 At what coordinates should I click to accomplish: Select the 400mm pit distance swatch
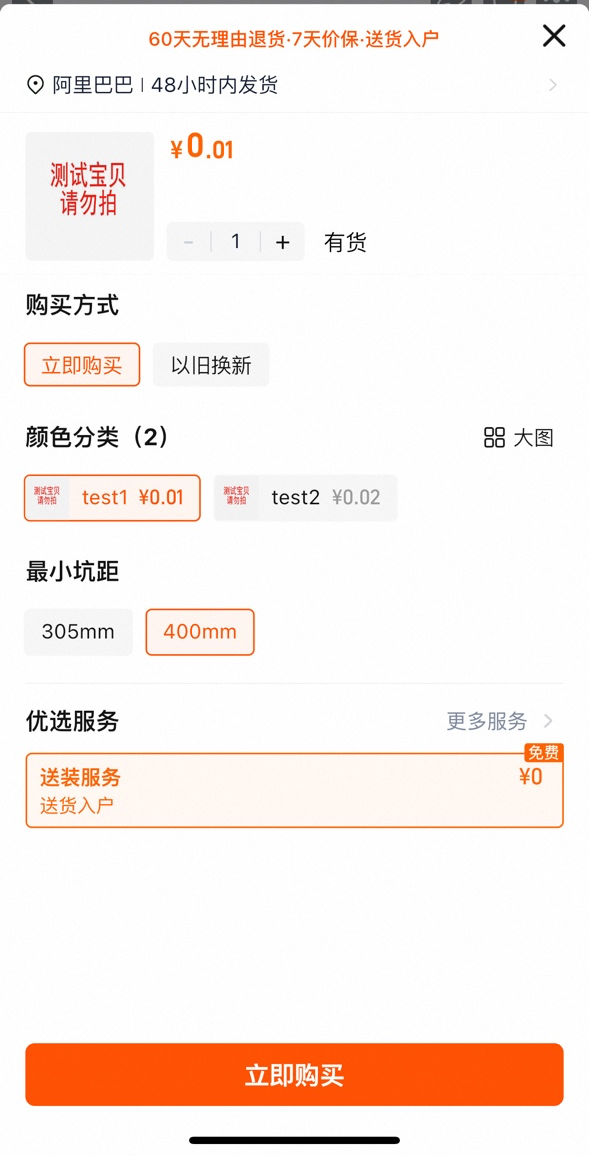(200, 631)
